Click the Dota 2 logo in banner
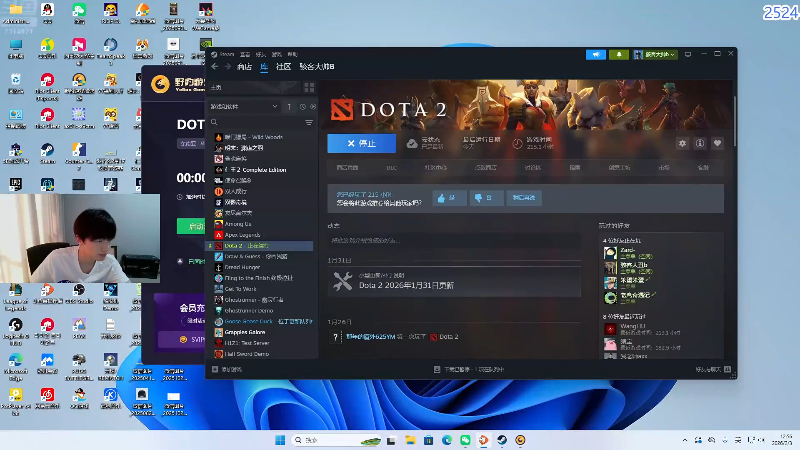The image size is (800, 450). [x=388, y=109]
